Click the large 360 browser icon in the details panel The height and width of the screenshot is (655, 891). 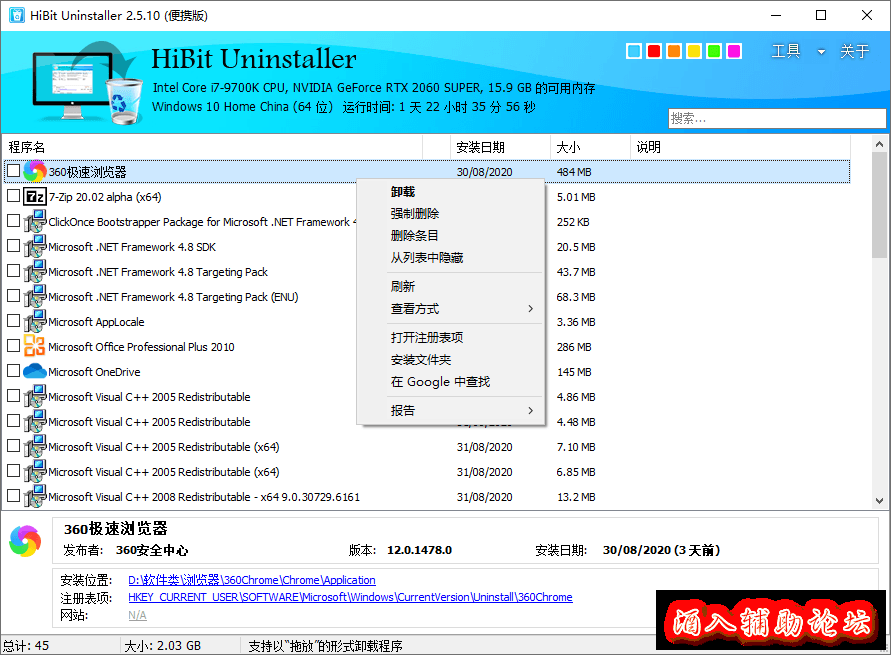(x=26, y=541)
